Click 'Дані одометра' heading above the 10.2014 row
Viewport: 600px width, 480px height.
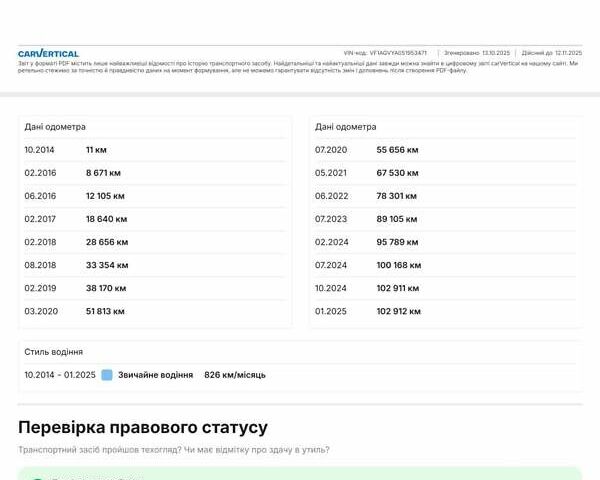click(55, 127)
